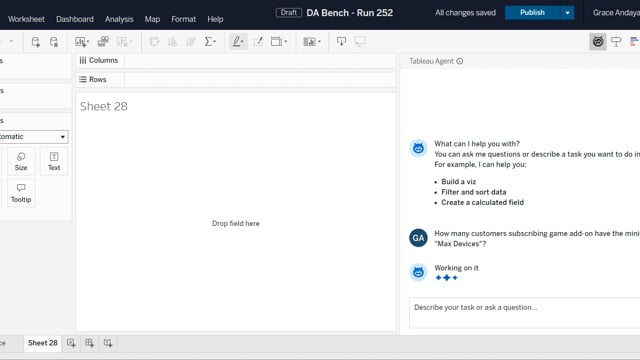640x360 pixels.
Task: Open the Analysis menu
Action: tap(119, 19)
